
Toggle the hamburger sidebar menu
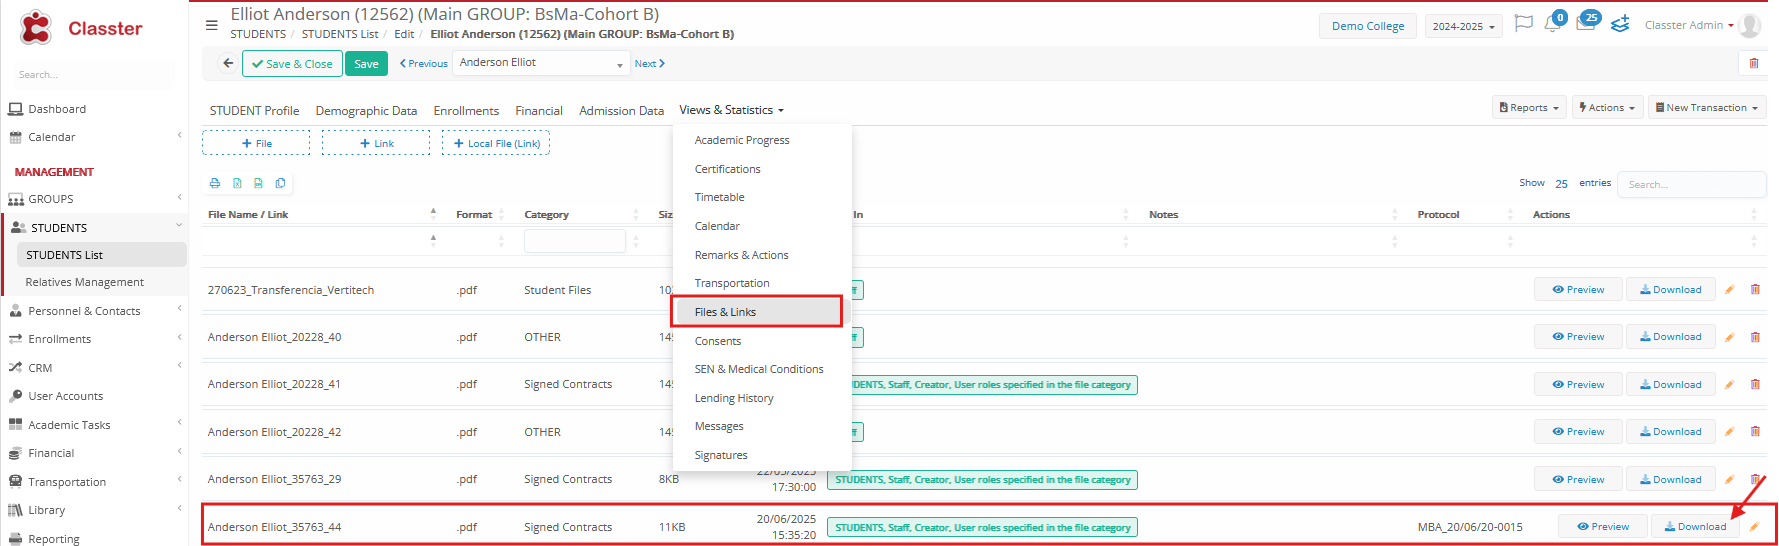point(211,25)
